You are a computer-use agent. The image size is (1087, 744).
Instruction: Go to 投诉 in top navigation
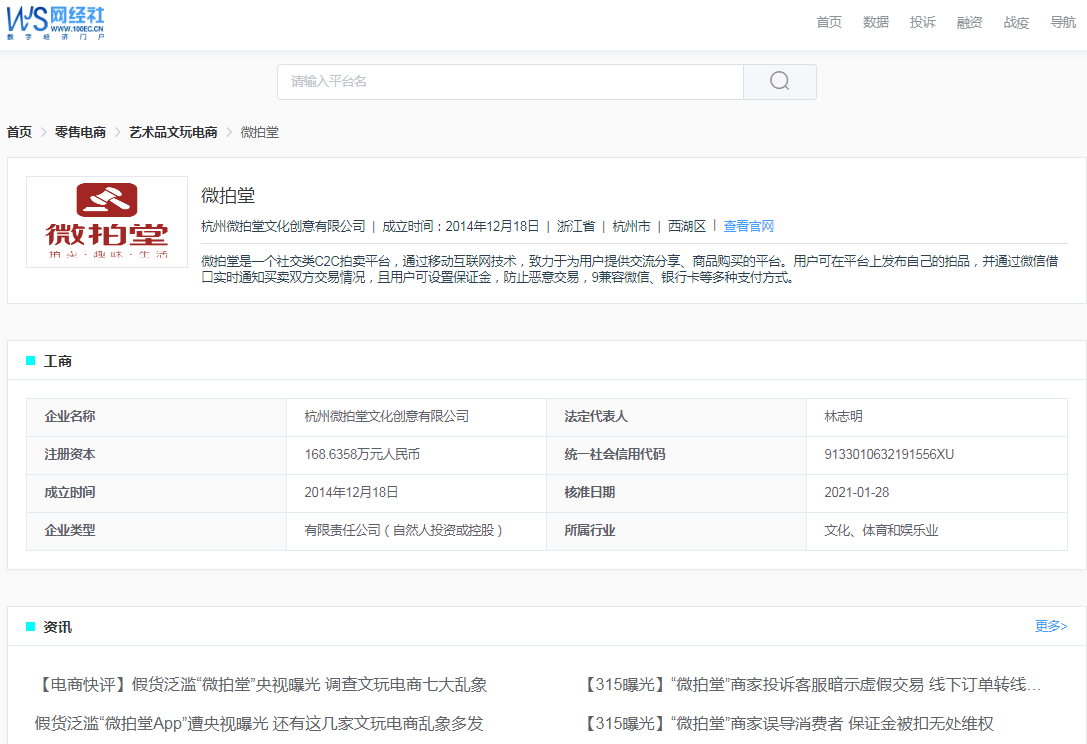click(x=923, y=22)
